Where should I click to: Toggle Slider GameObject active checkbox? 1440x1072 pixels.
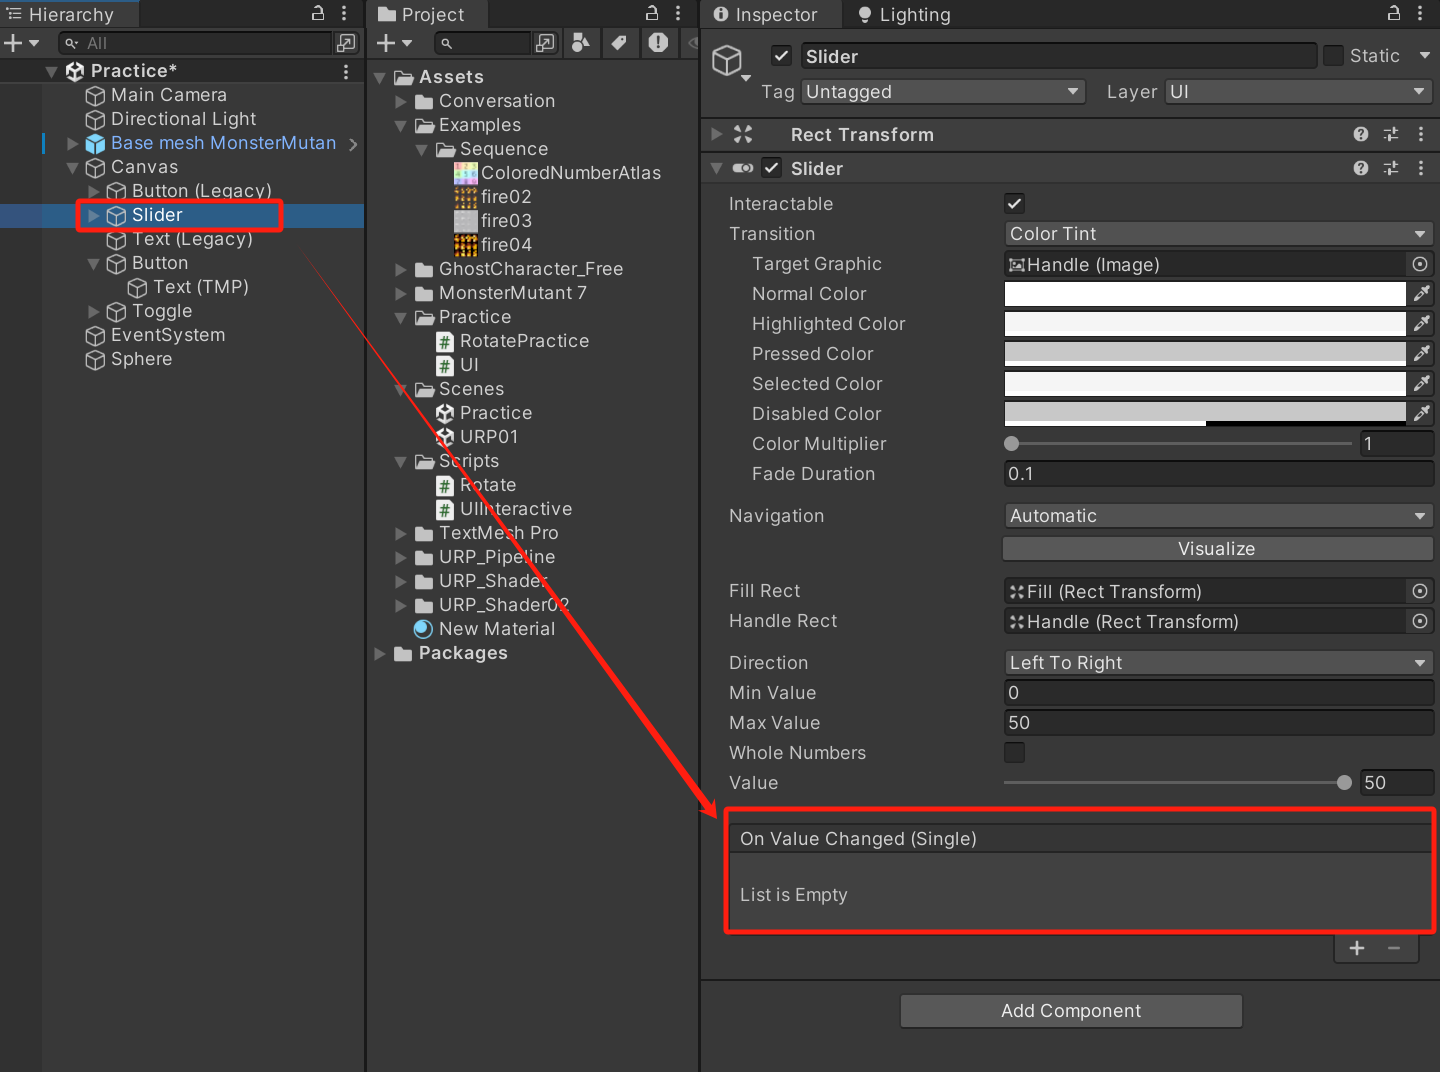782,56
